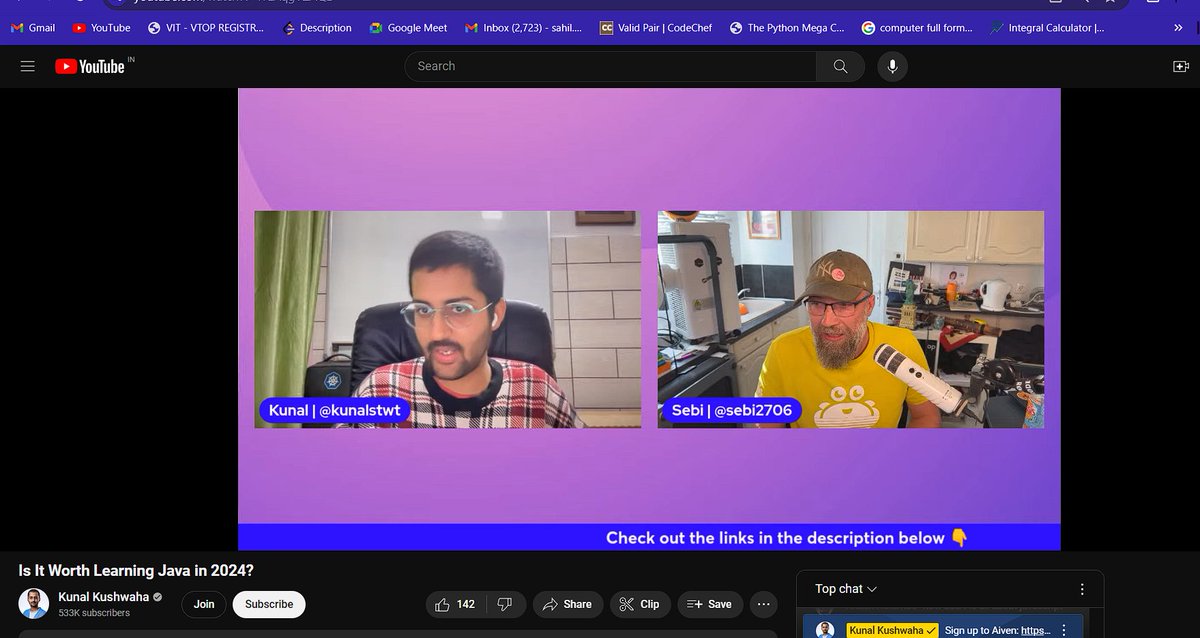Open the Aiven link in pinned chat
Viewport: 1200px width, 638px height.
coord(1035,631)
